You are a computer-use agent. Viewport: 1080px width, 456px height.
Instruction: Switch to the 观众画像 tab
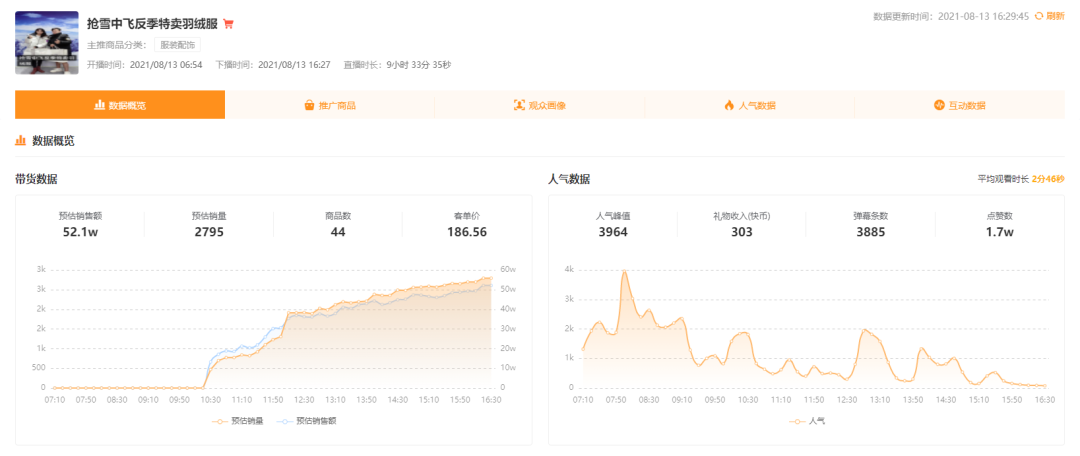(539, 105)
